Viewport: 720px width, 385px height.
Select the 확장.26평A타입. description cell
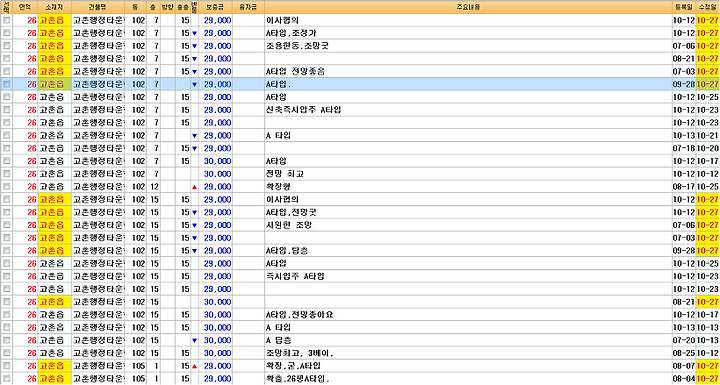click(x=468, y=379)
